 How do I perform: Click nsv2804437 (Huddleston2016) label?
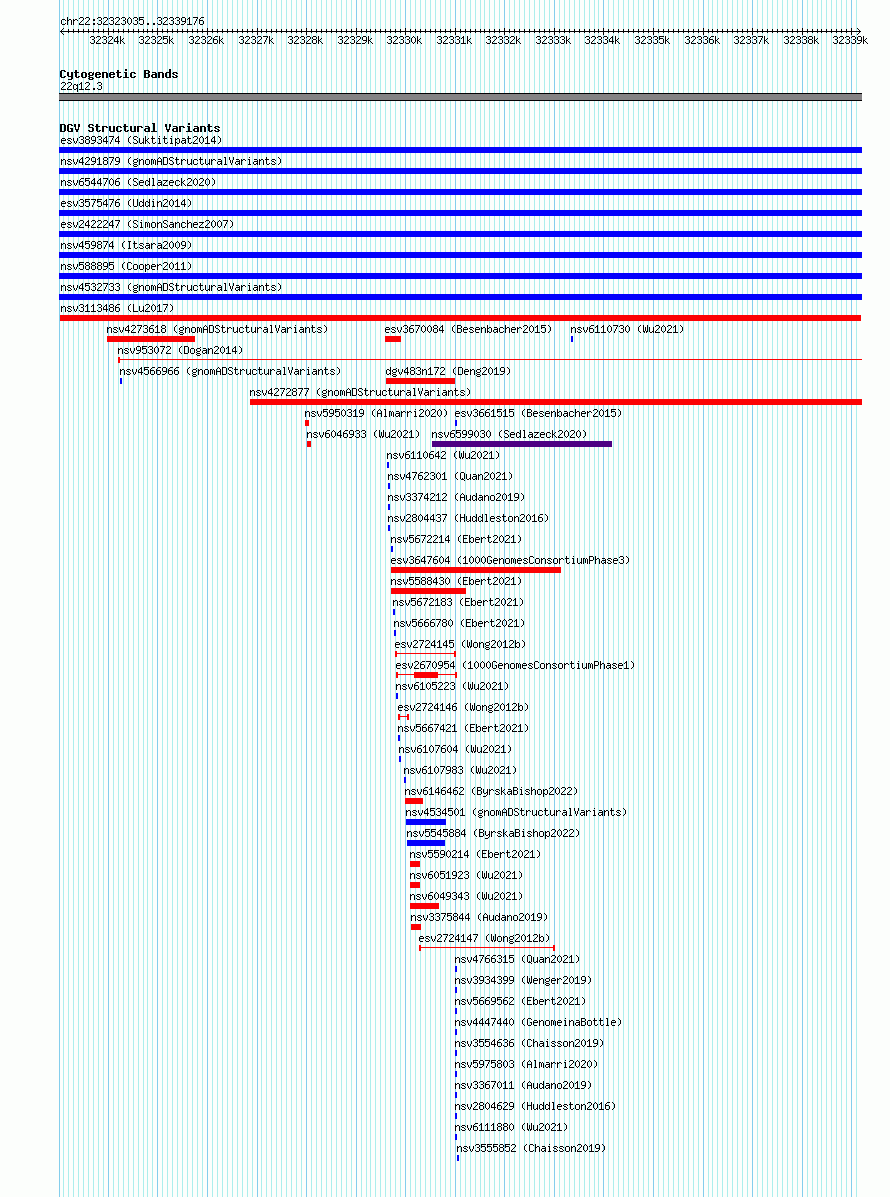(469, 518)
